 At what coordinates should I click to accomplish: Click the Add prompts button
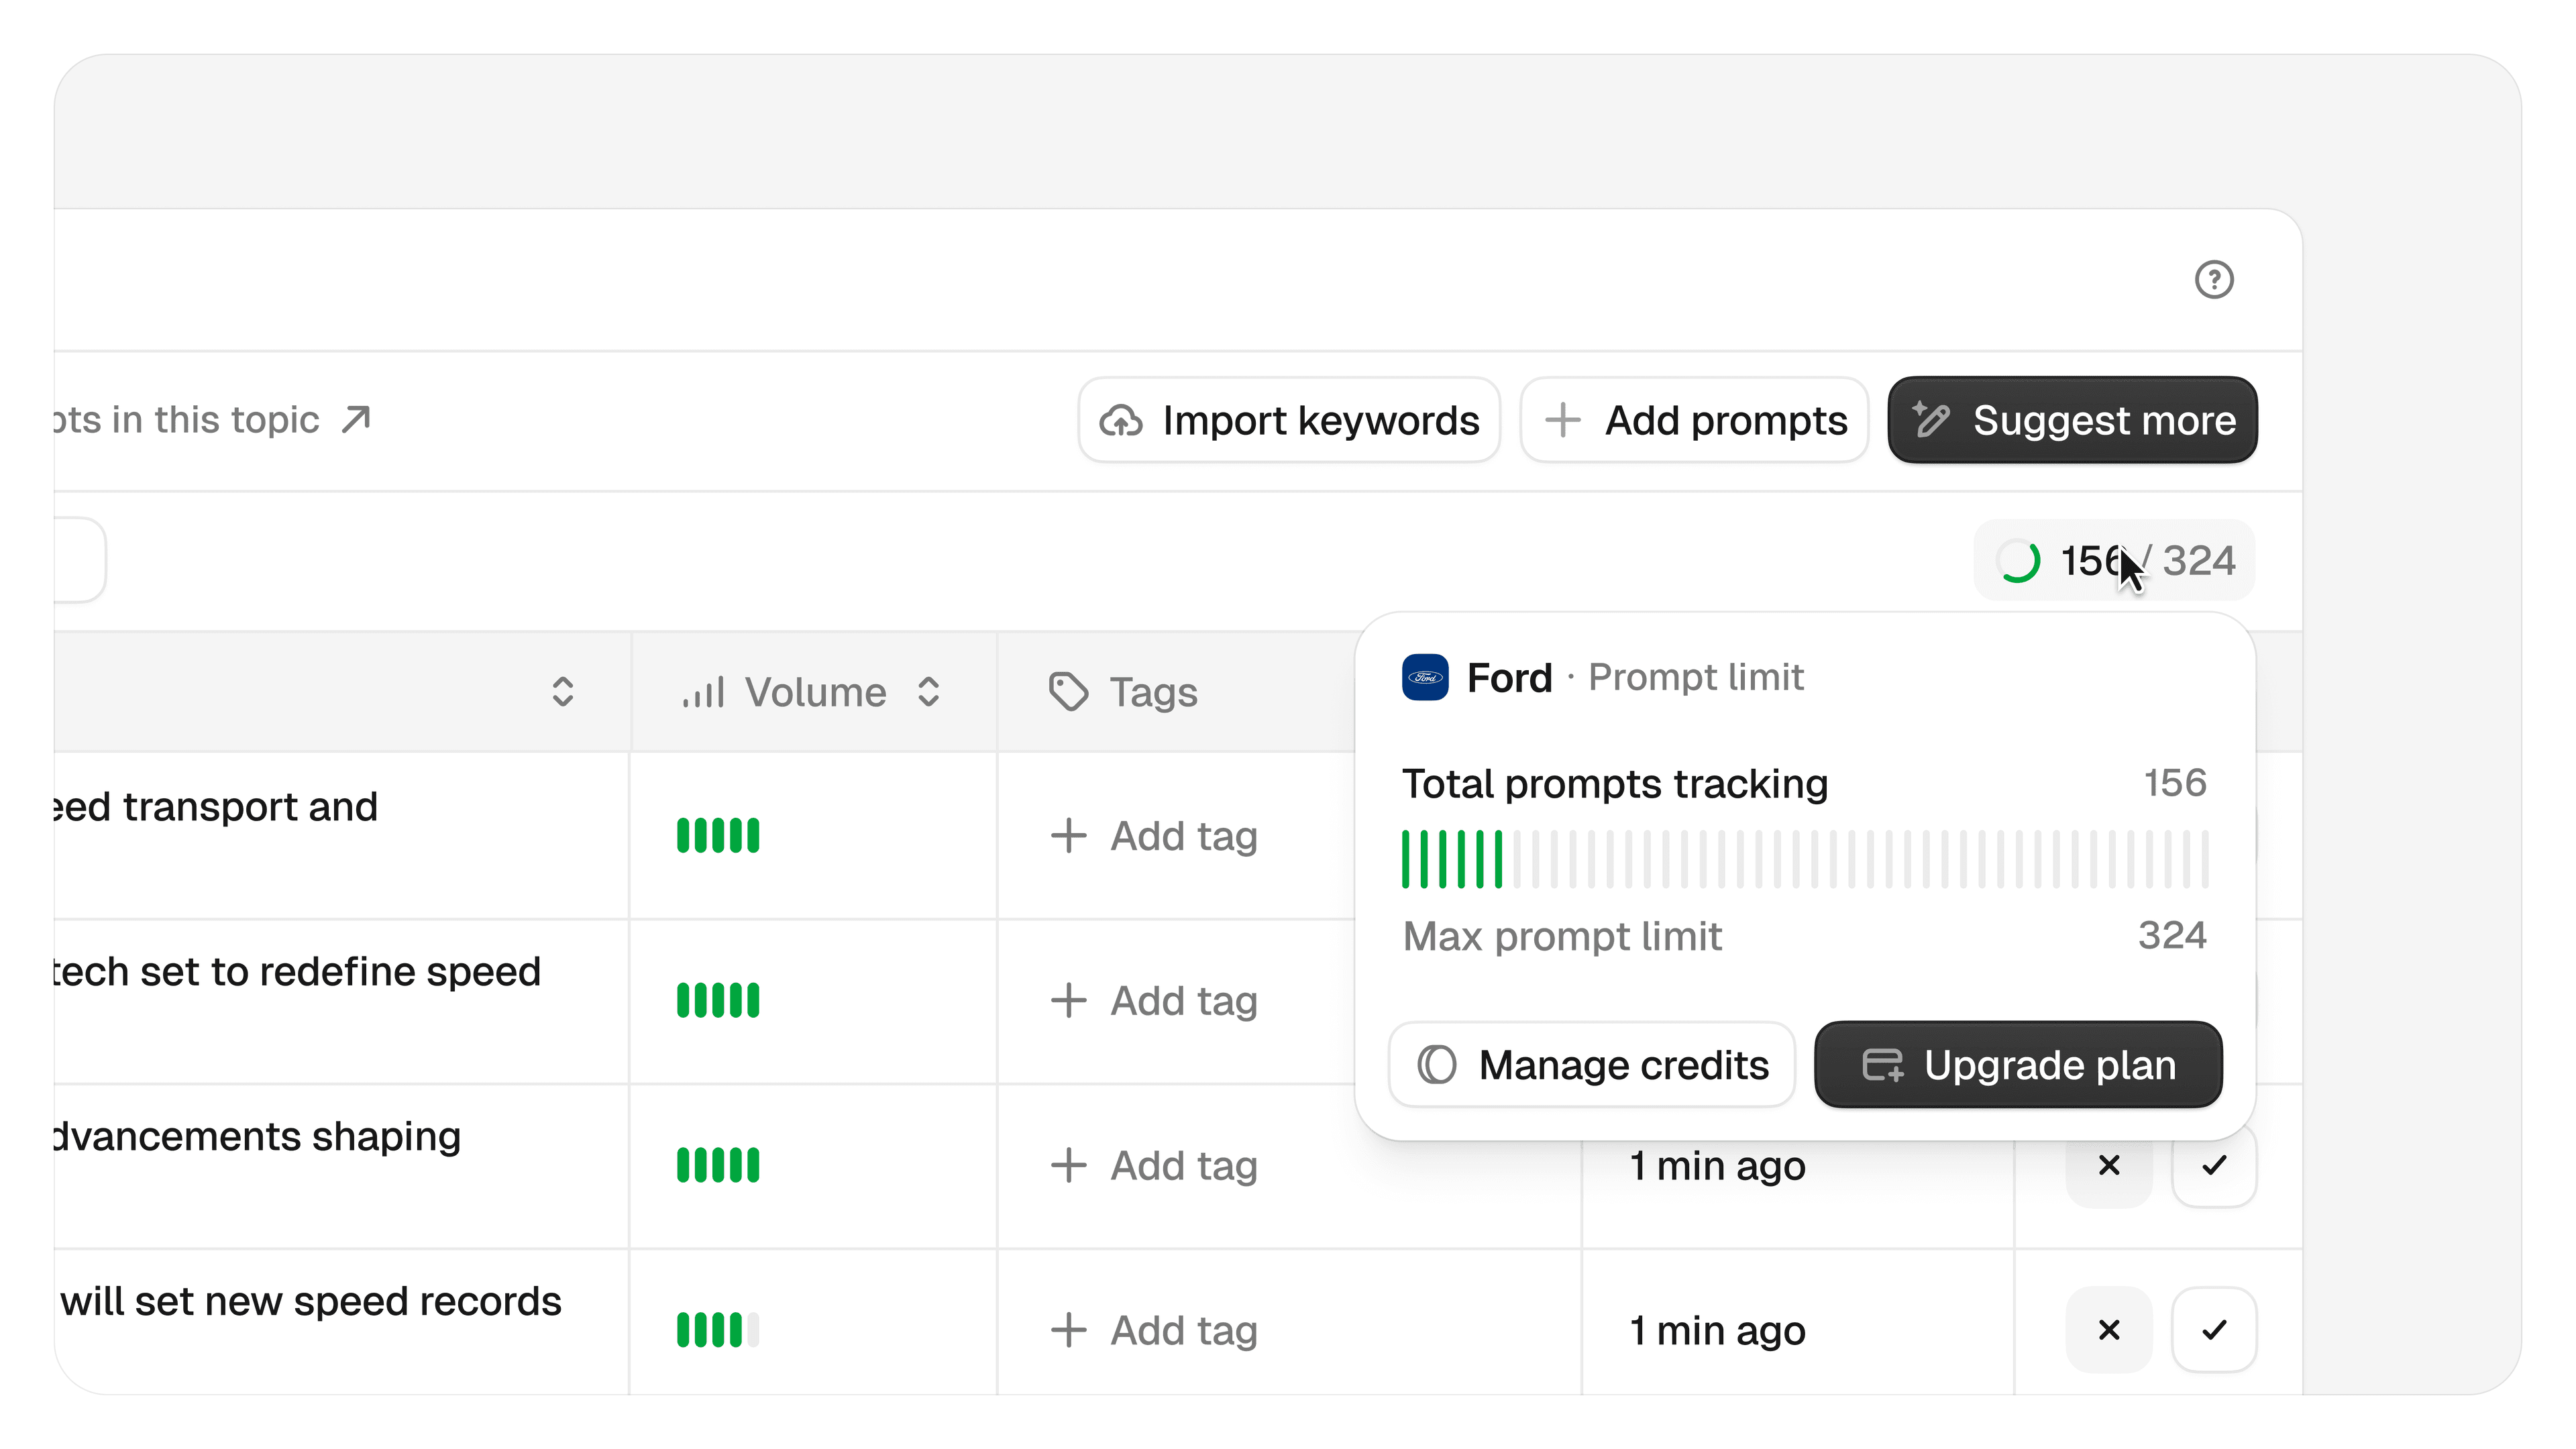click(1694, 420)
